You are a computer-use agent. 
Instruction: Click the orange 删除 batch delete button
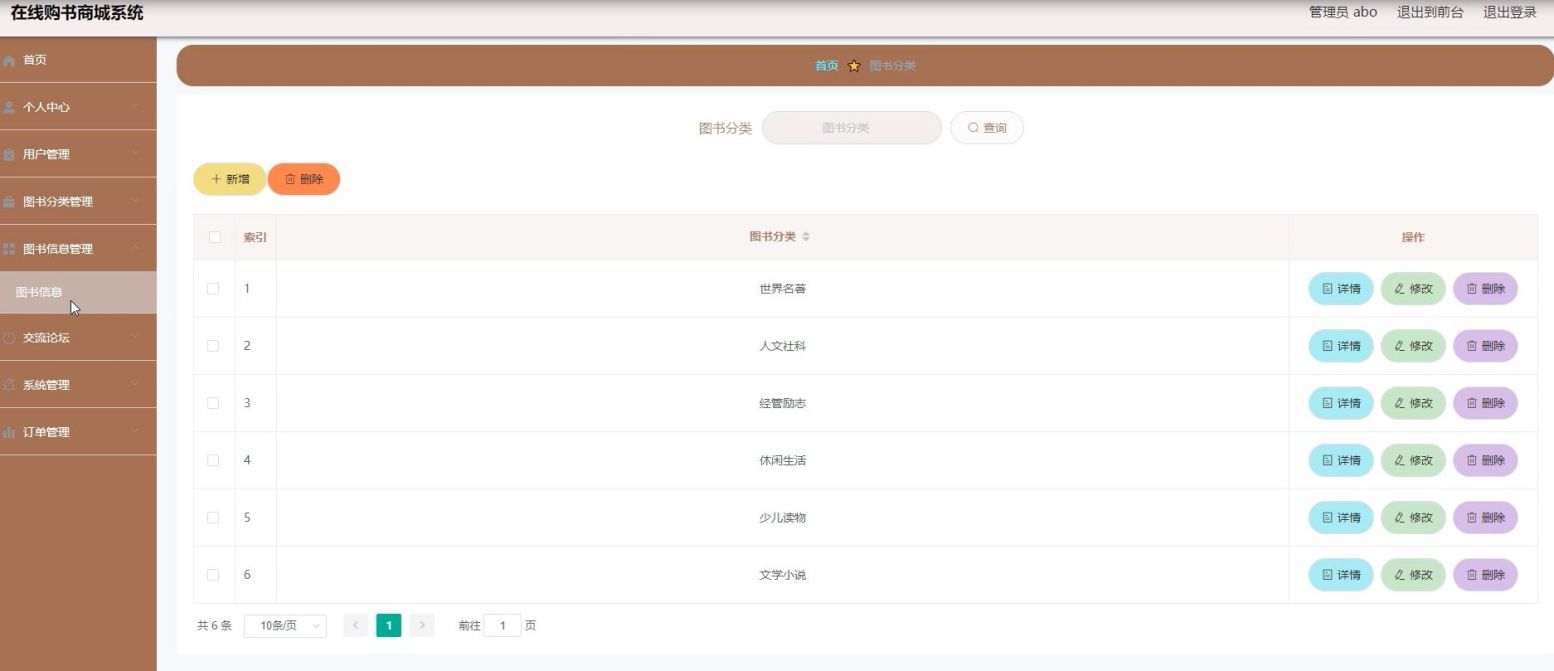tap(304, 179)
